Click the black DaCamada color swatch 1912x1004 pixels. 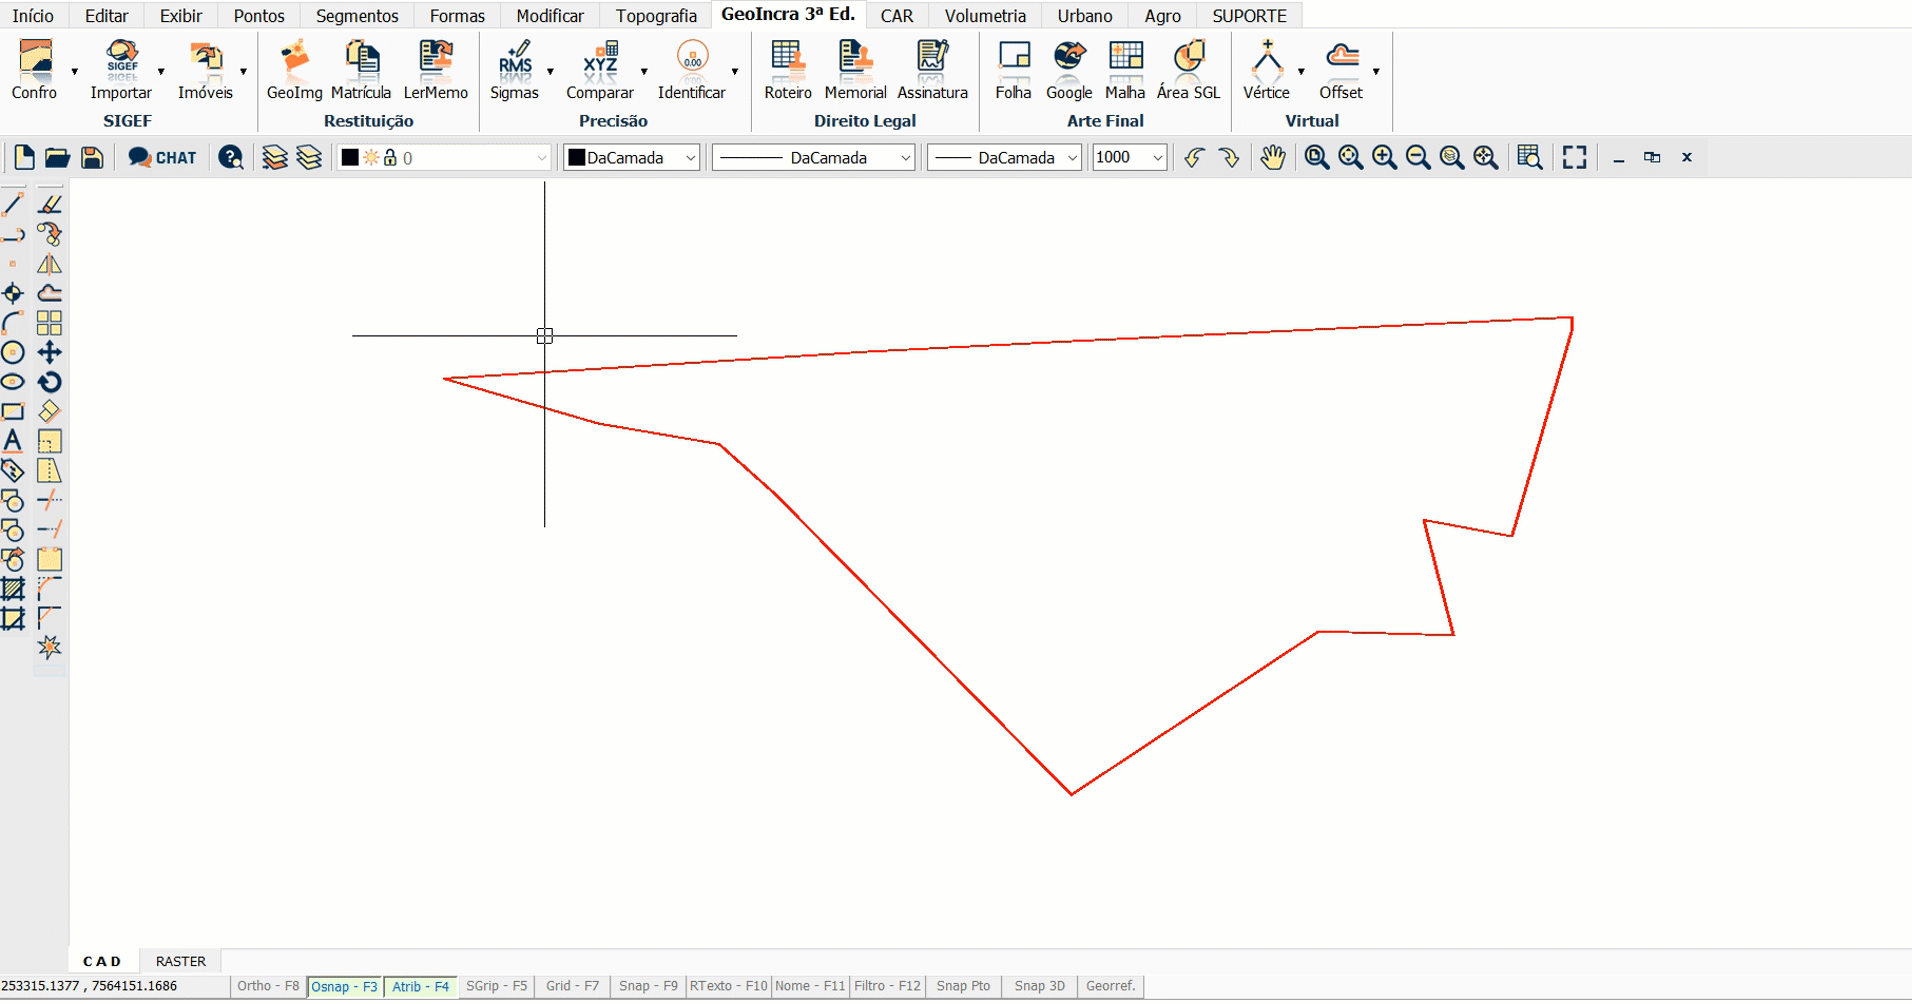577,158
